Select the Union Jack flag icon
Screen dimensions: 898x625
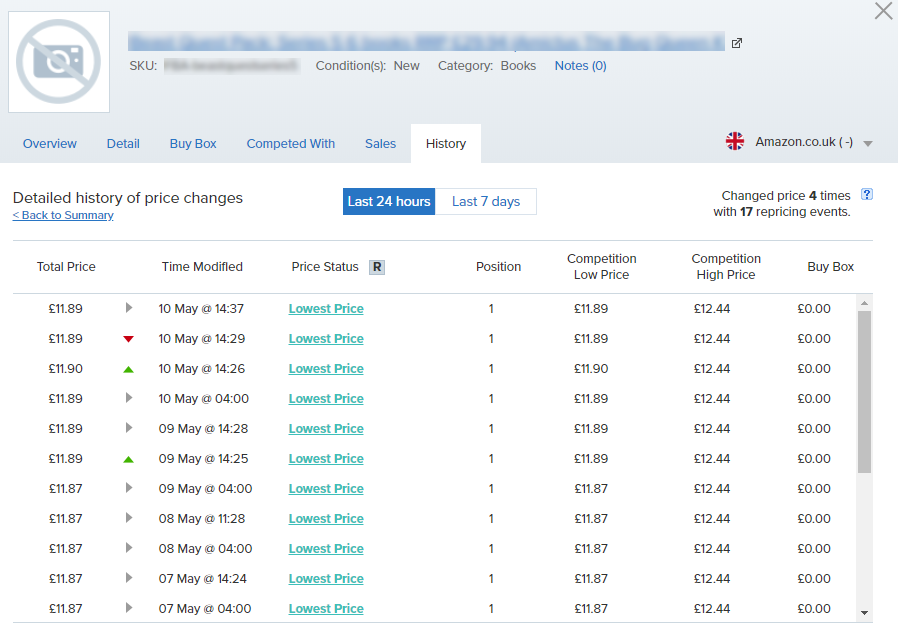(x=735, y=141)
